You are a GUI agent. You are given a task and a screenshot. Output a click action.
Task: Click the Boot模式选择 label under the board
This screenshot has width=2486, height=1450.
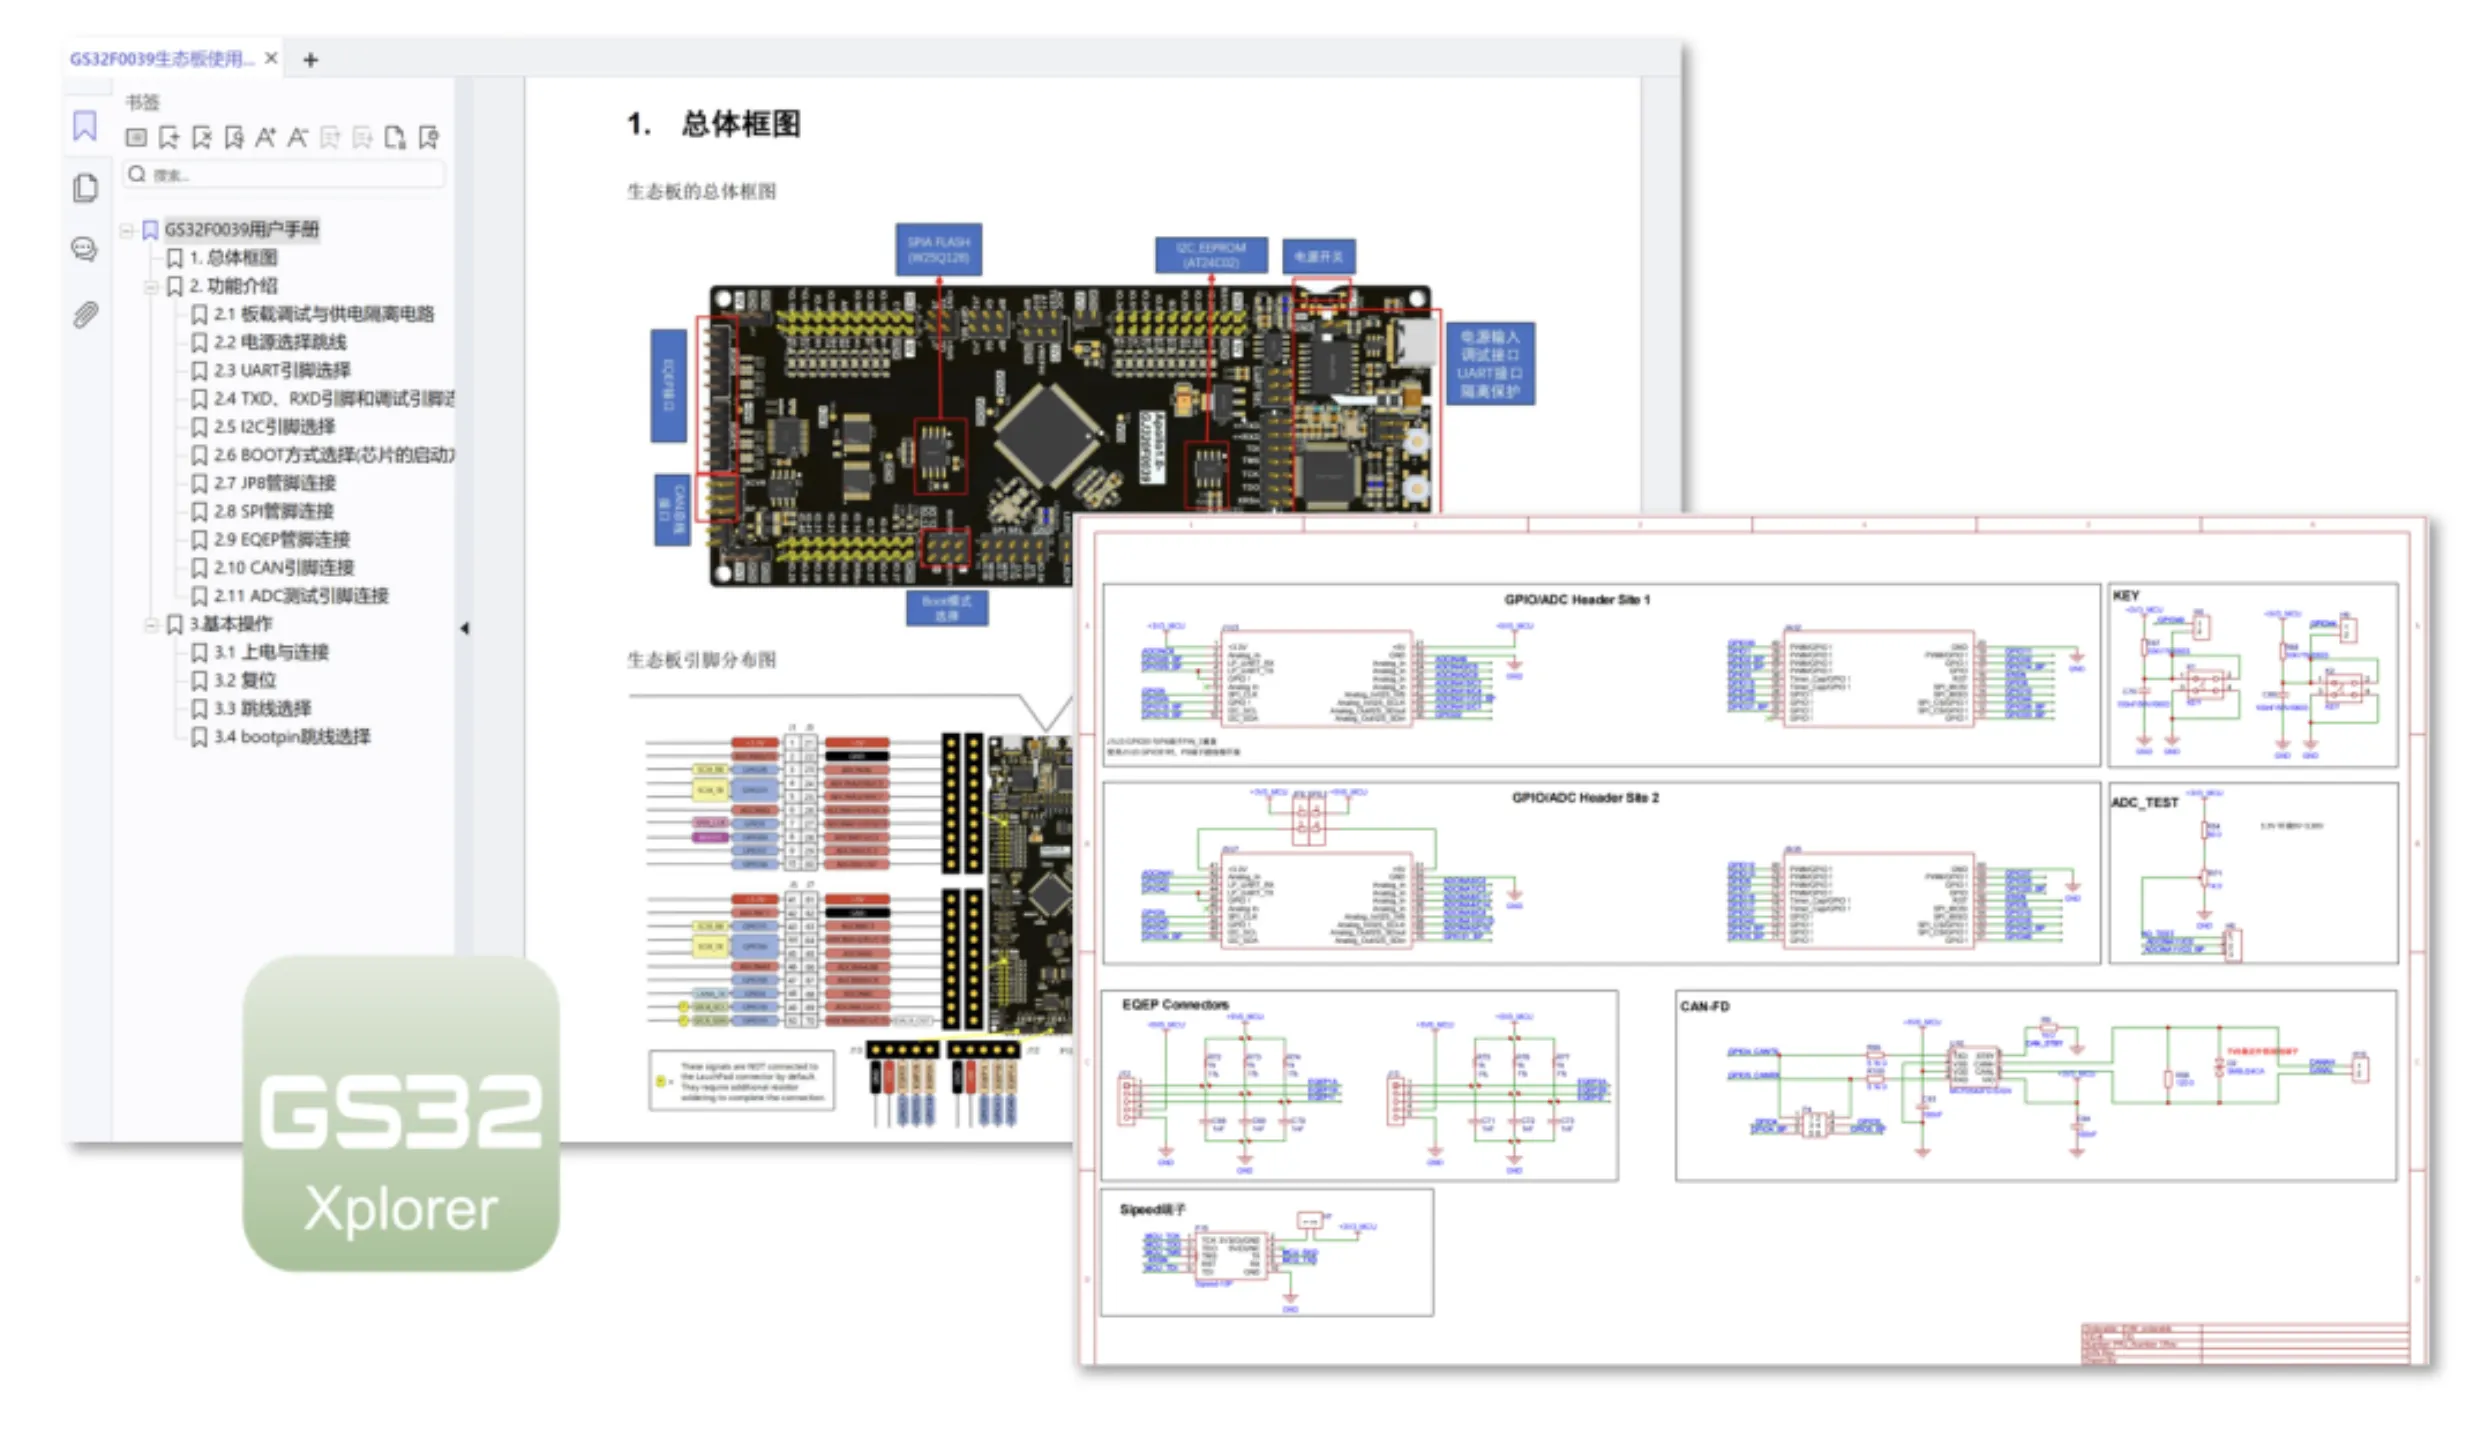click(x=946, y=608)
